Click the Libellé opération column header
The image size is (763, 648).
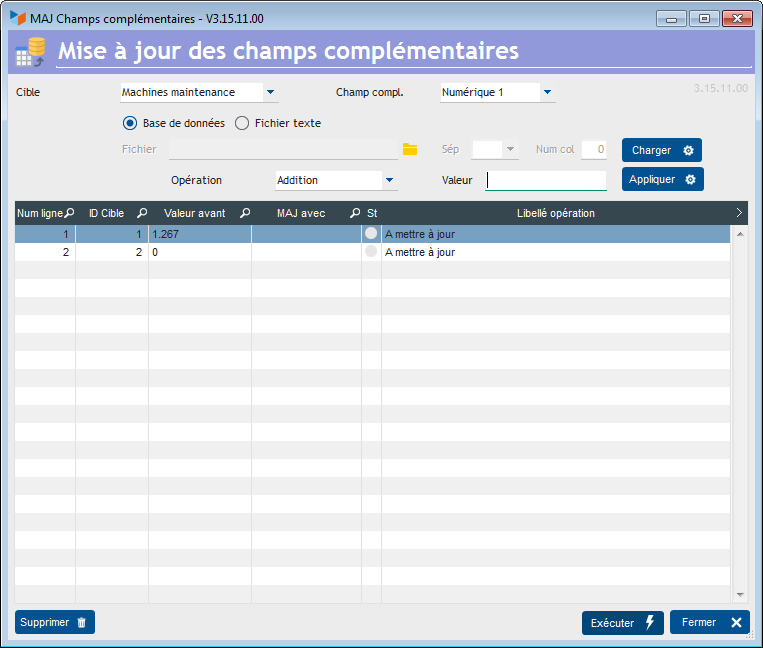click(x=556, y=213)
